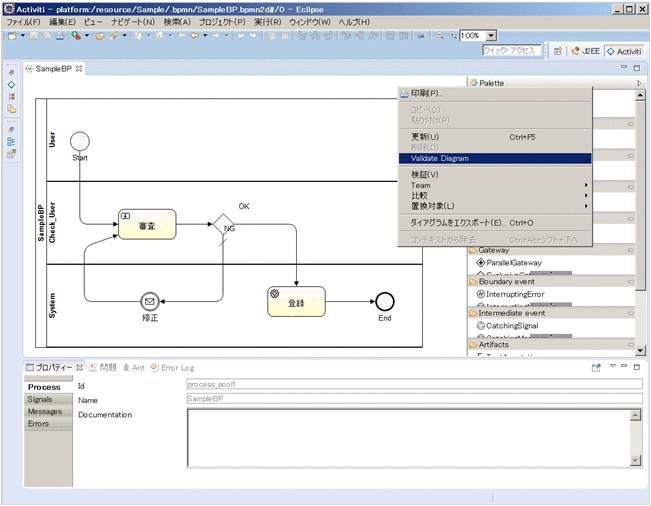This screenshot has height=506, width=651.
Task: Open the プロジェクト(P) menu
Action: click(x=222, y=21)
